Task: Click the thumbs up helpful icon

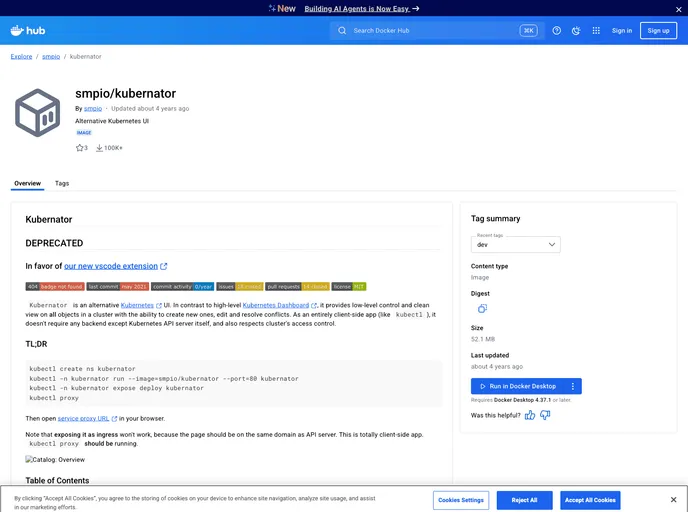Action: (x=530, y=415)
